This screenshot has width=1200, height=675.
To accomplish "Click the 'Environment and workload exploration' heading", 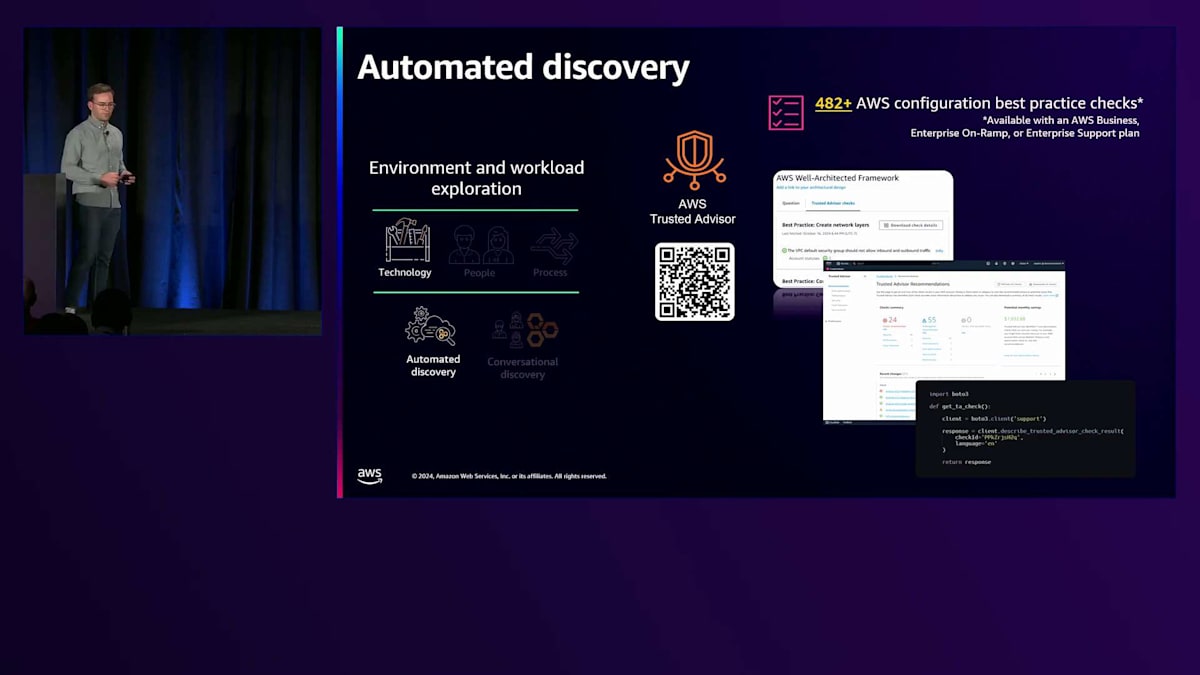I will (476, 178).
